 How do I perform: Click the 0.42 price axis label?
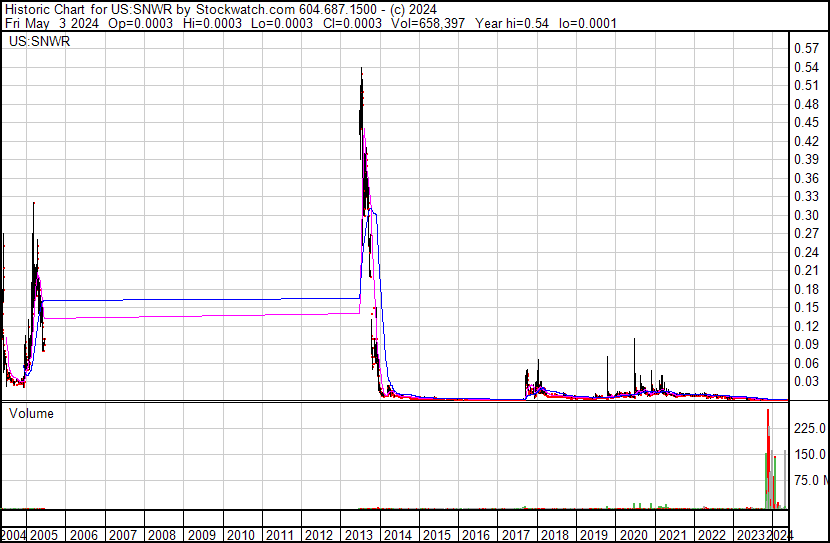(806, 141)
